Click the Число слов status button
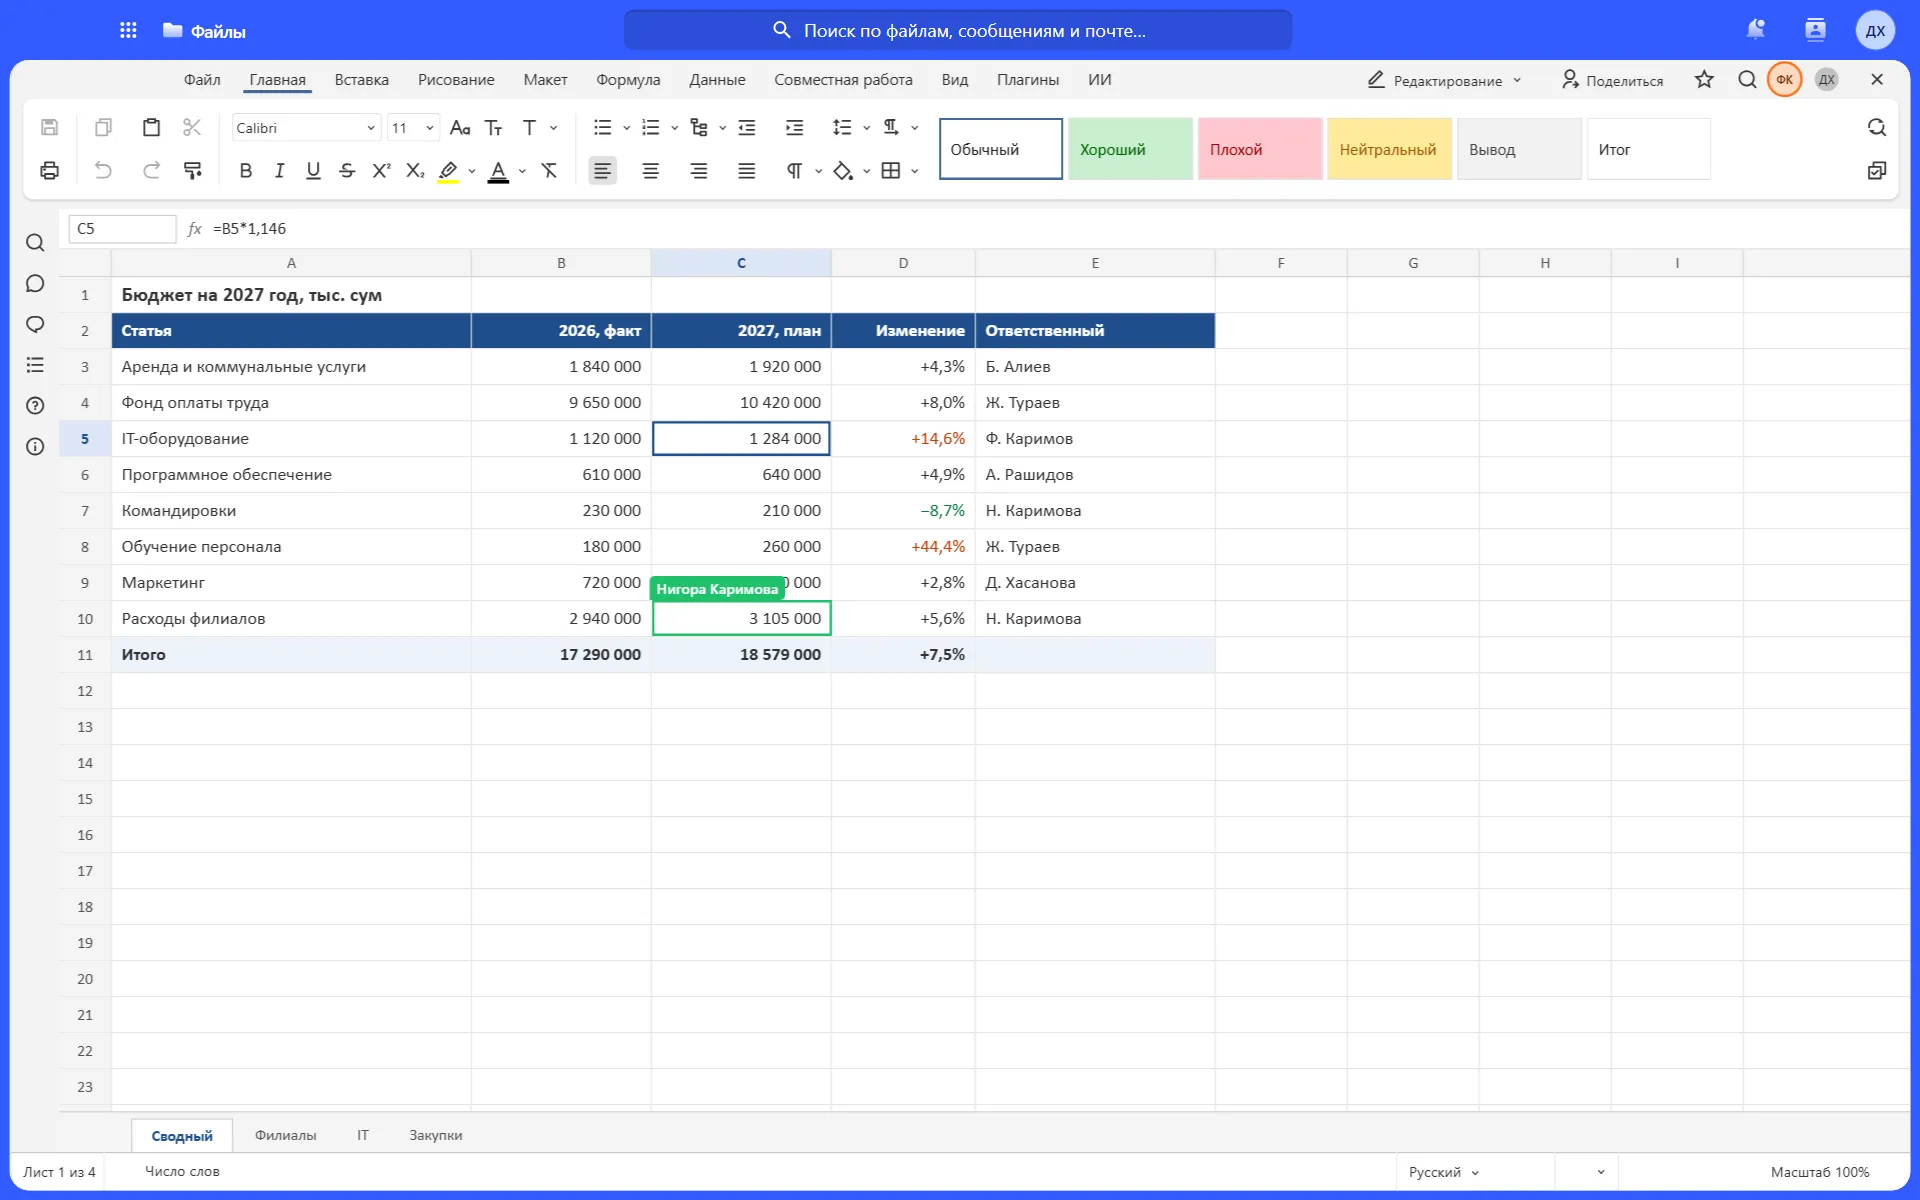This screenshot has width=1920, height=1200. 182,1171
